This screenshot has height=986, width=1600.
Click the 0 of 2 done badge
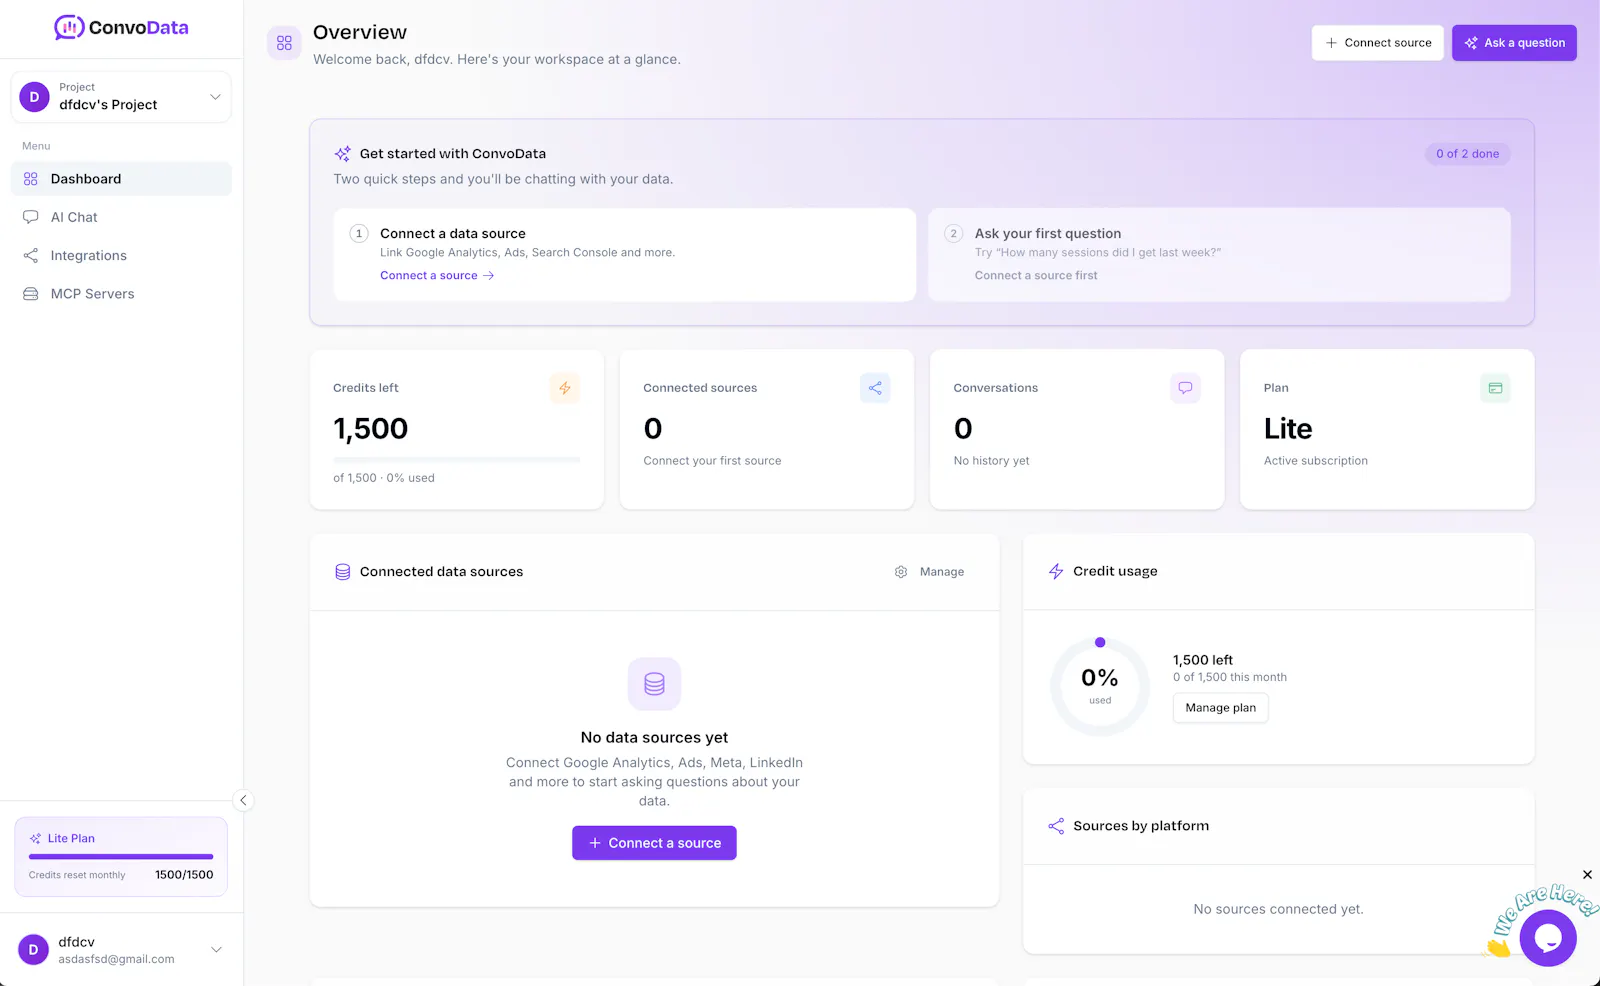(x=1468, y=154)
